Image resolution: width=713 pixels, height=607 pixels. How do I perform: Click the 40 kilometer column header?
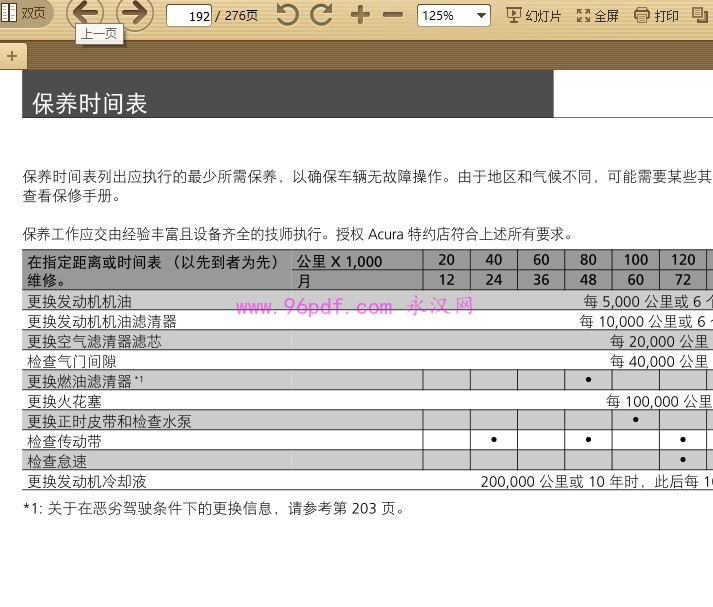coord(494,260)
